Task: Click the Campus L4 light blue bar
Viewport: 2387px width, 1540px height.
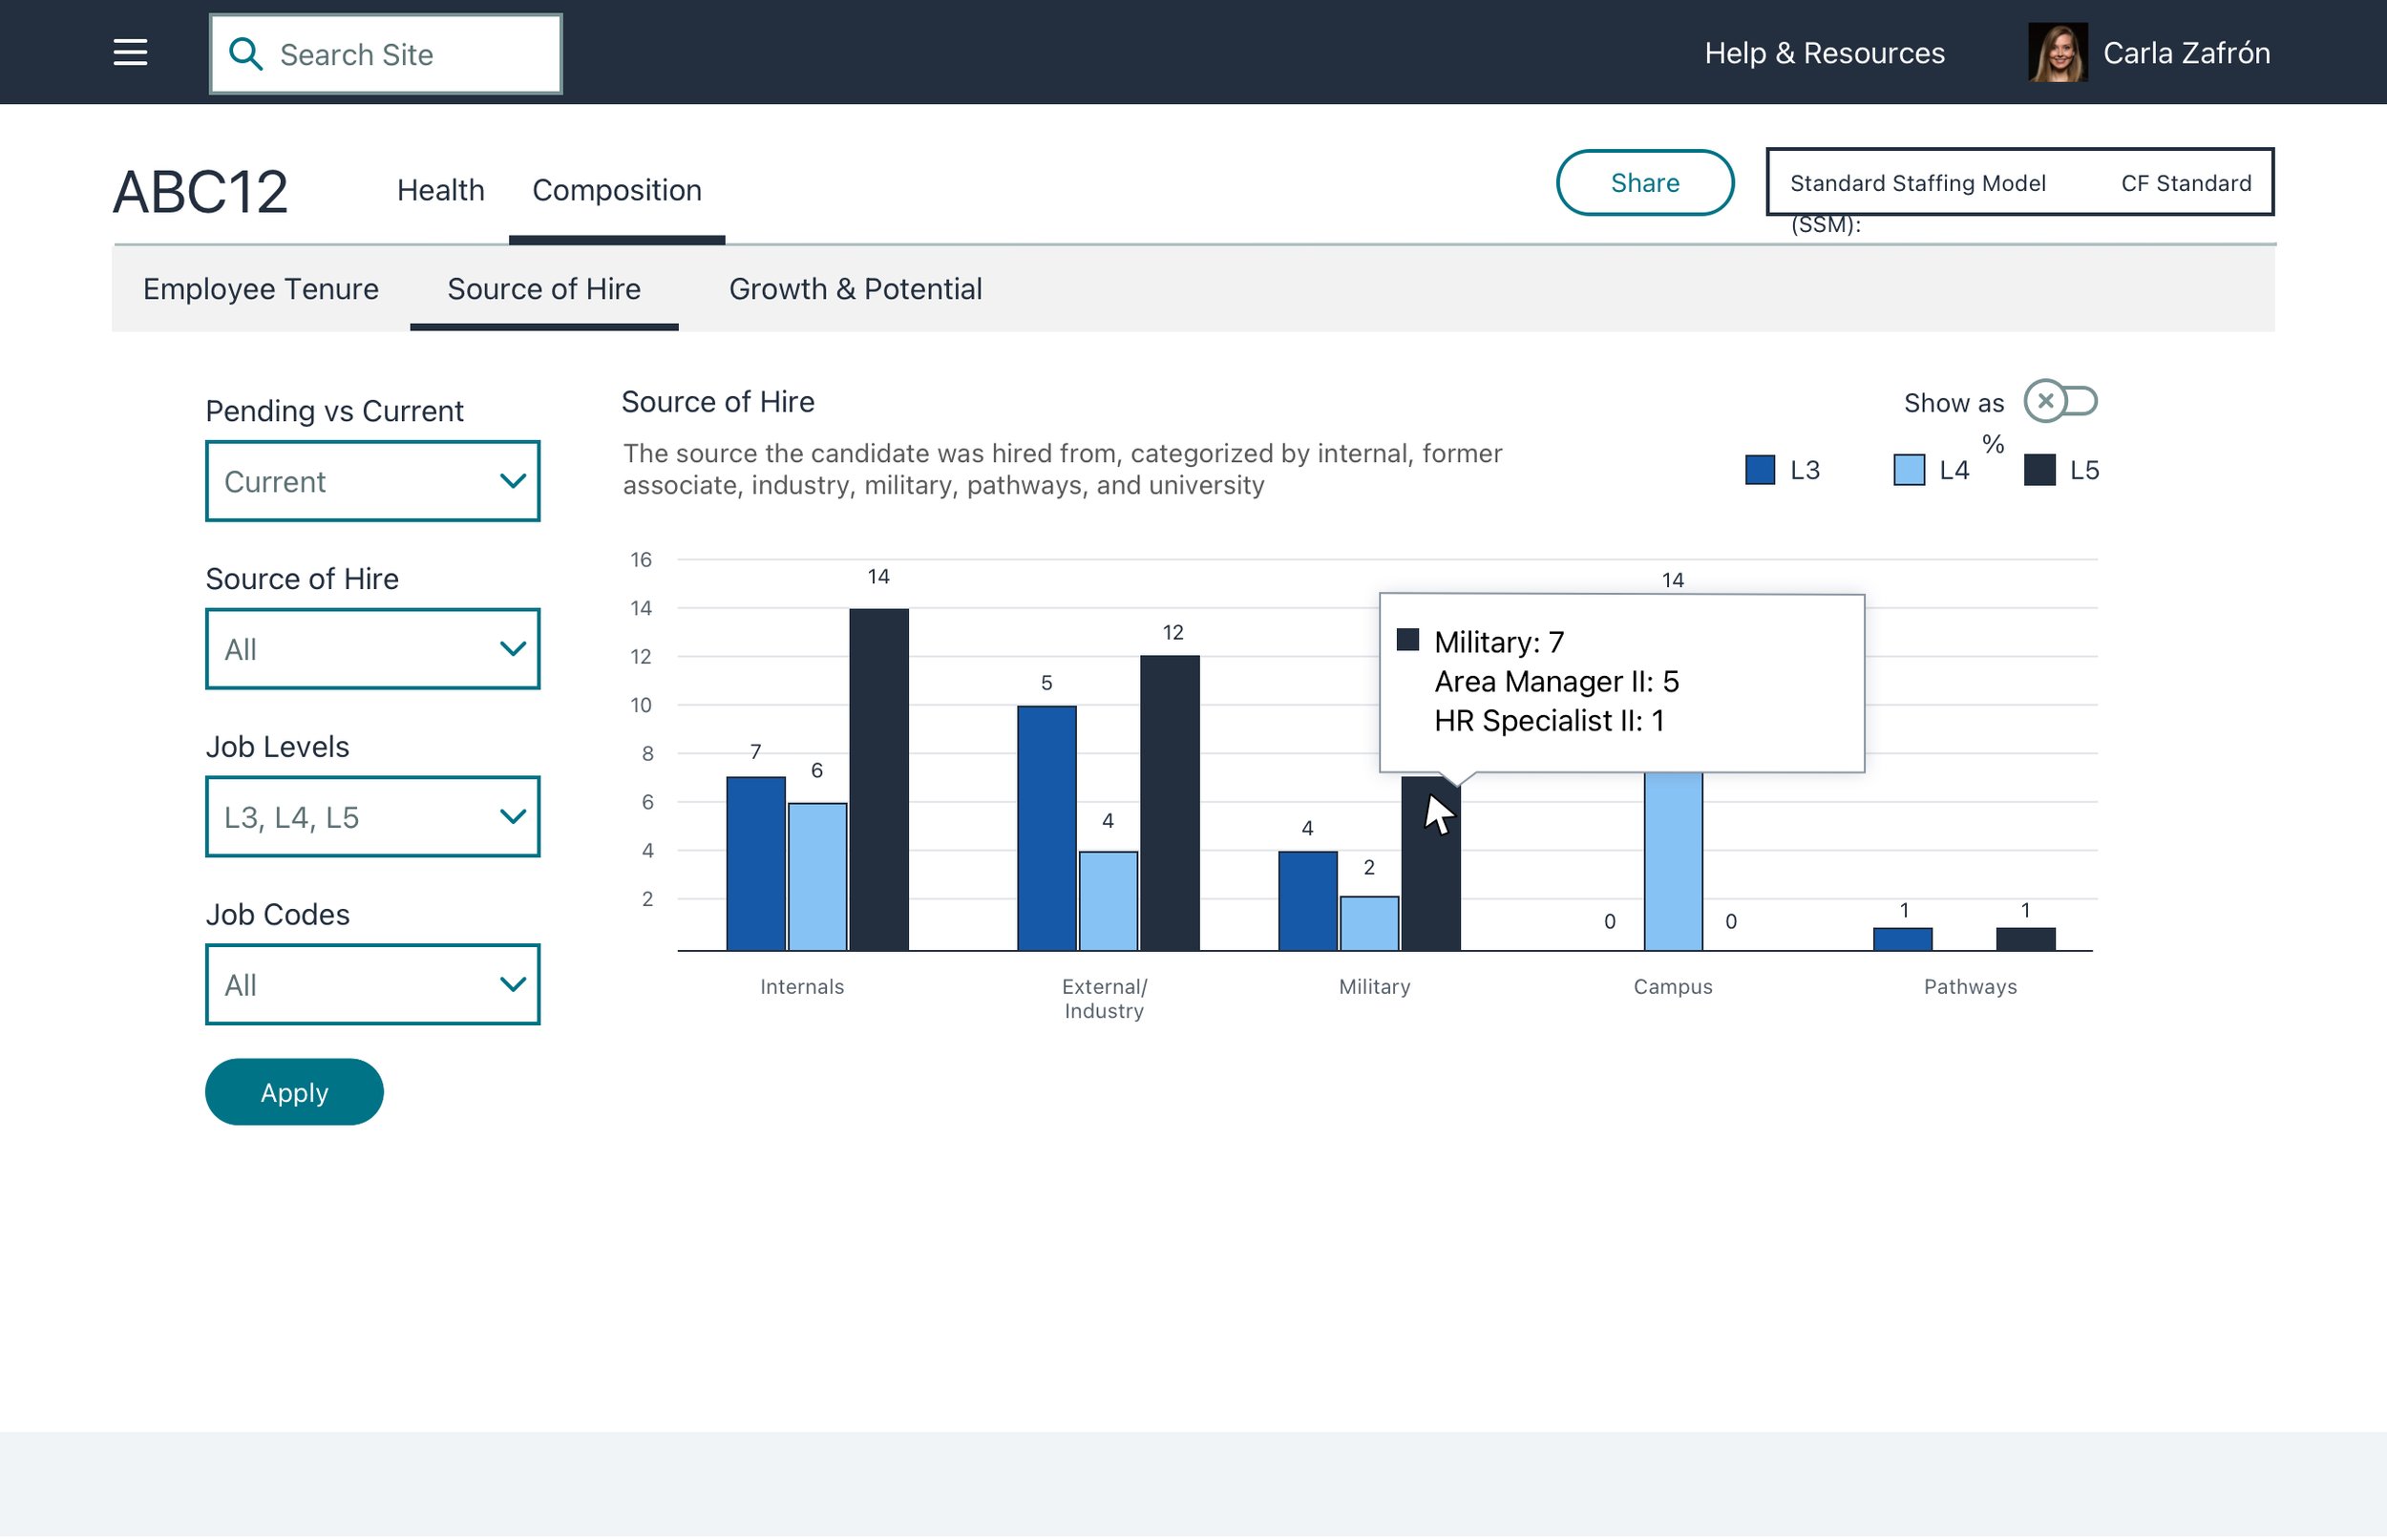Action: [x=1673, y=861]
